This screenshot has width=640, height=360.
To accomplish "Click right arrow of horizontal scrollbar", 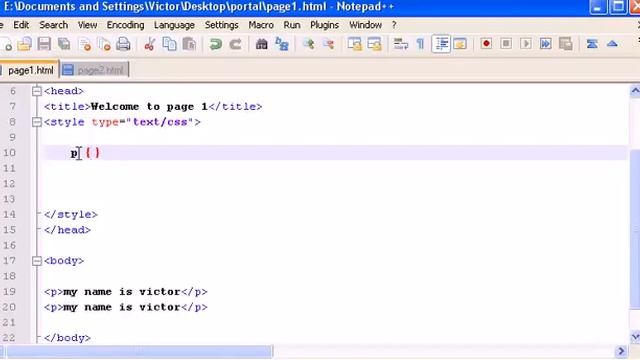I will click(x=621, y=351).
